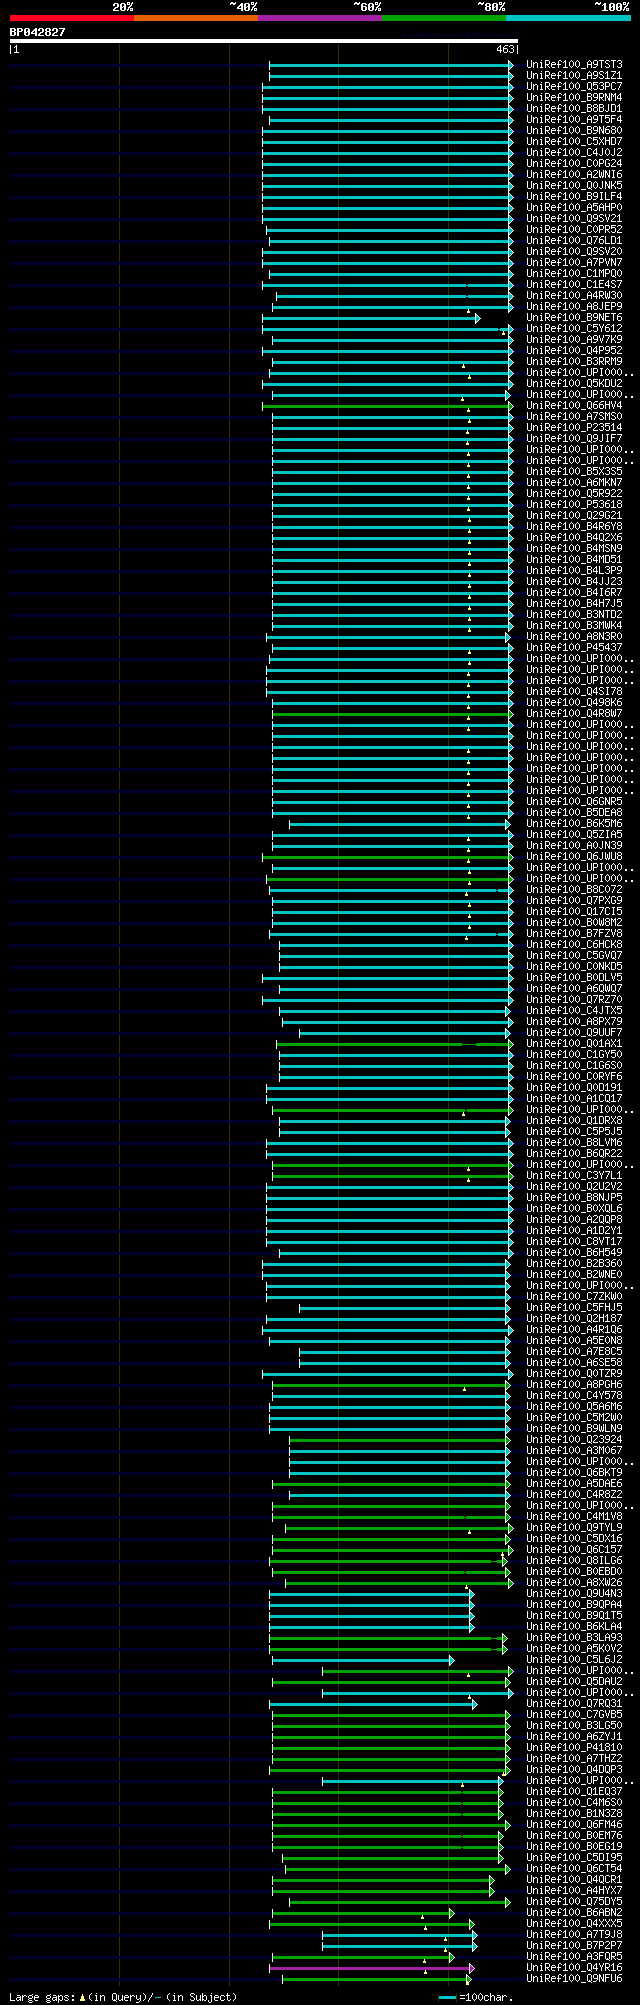Viewport: 640px width, 2005px height.
Task: Click the green alignment bar for Q66HV4
Action: [x=387, y=406]
